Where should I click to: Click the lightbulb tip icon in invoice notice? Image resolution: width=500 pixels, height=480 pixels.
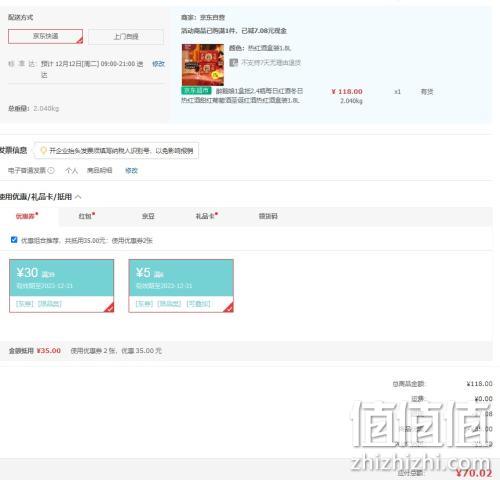pos(43,151)
